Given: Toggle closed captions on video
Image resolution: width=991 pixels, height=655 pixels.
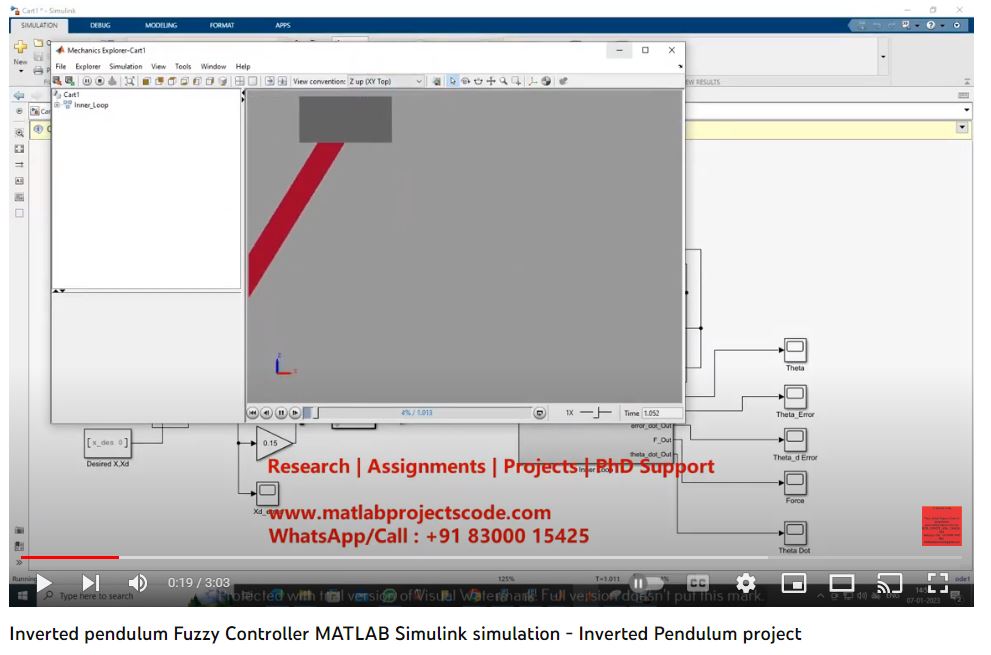Looking at the screenshot, I should pyautogui.click(x=697, y=582).
